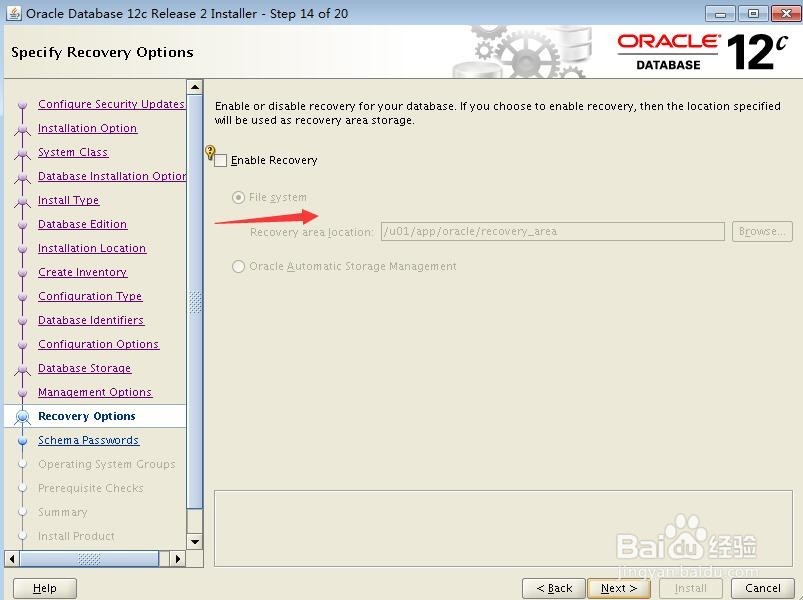Open the Management Options step
Image resolution: width=803 pixels, height=600 pixels.
coord(95,393)
